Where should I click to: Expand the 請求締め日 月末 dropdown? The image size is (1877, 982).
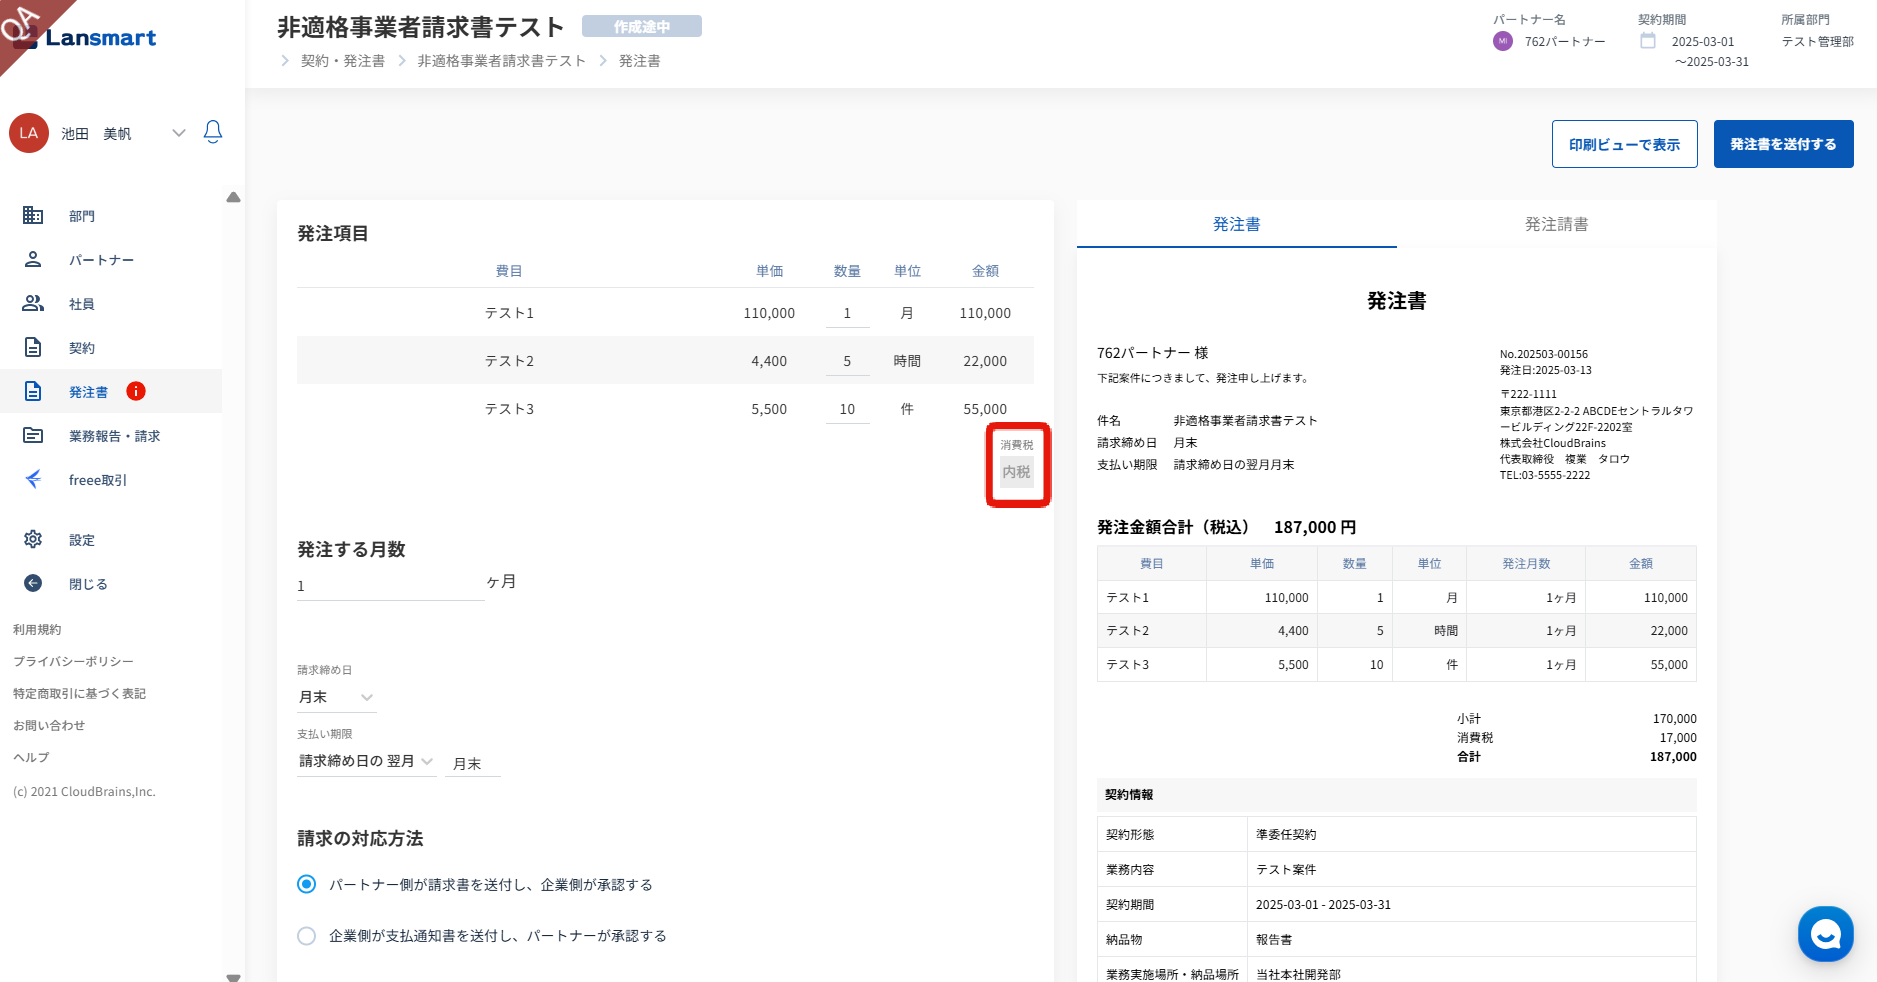(x=336, y=697)
